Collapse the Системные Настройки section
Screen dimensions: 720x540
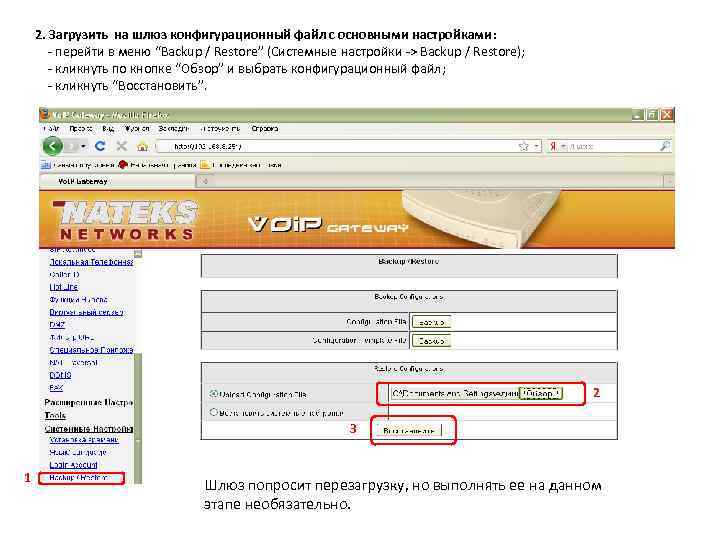coord(89,428)
